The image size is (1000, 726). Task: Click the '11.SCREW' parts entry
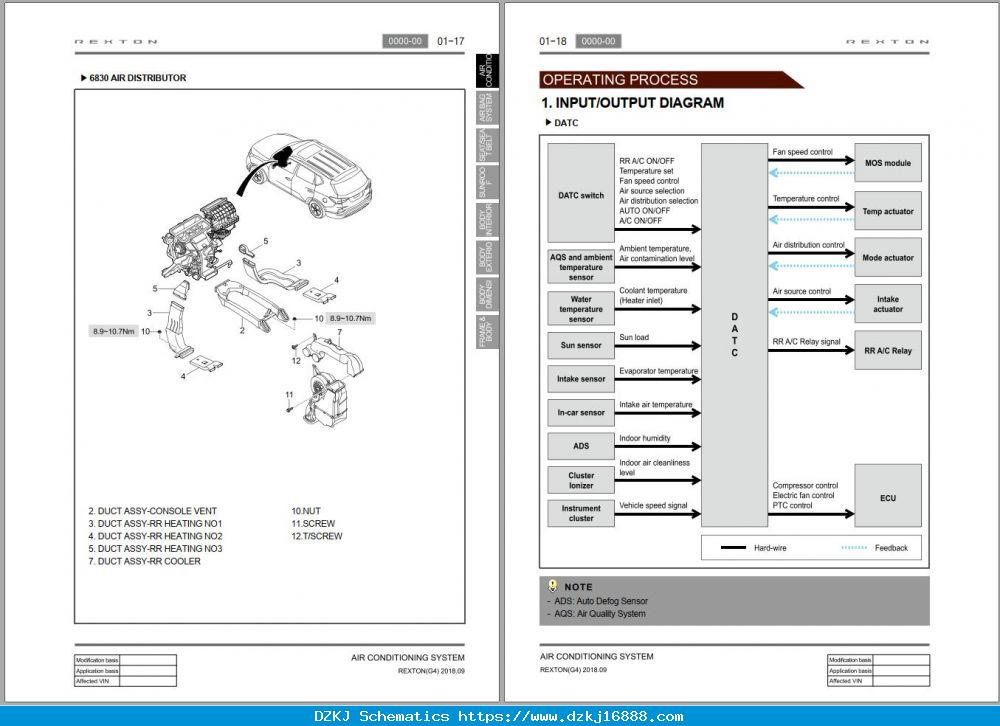pos(313,524)
